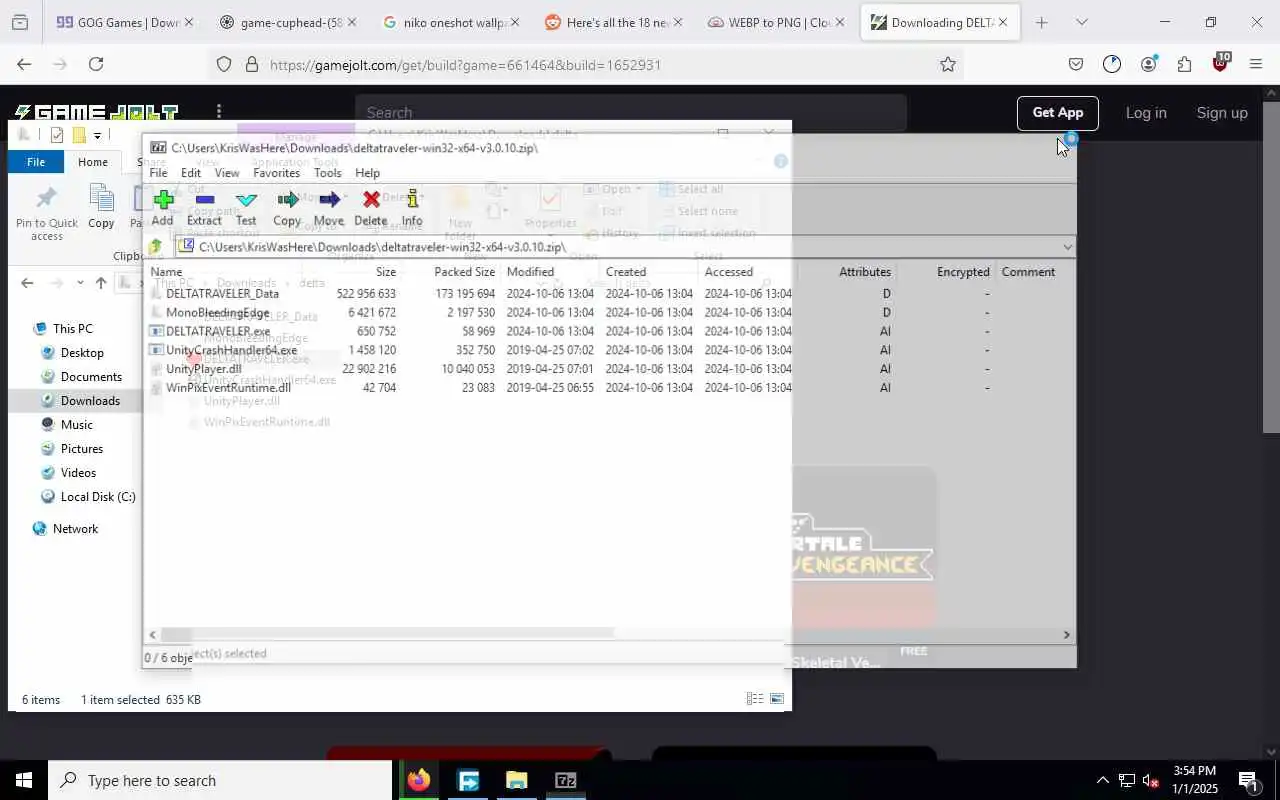
Task: Select the DELTATRAVELER_Data folder in 7-Zip
Action: pyautogui.click(x=222, y=294)
